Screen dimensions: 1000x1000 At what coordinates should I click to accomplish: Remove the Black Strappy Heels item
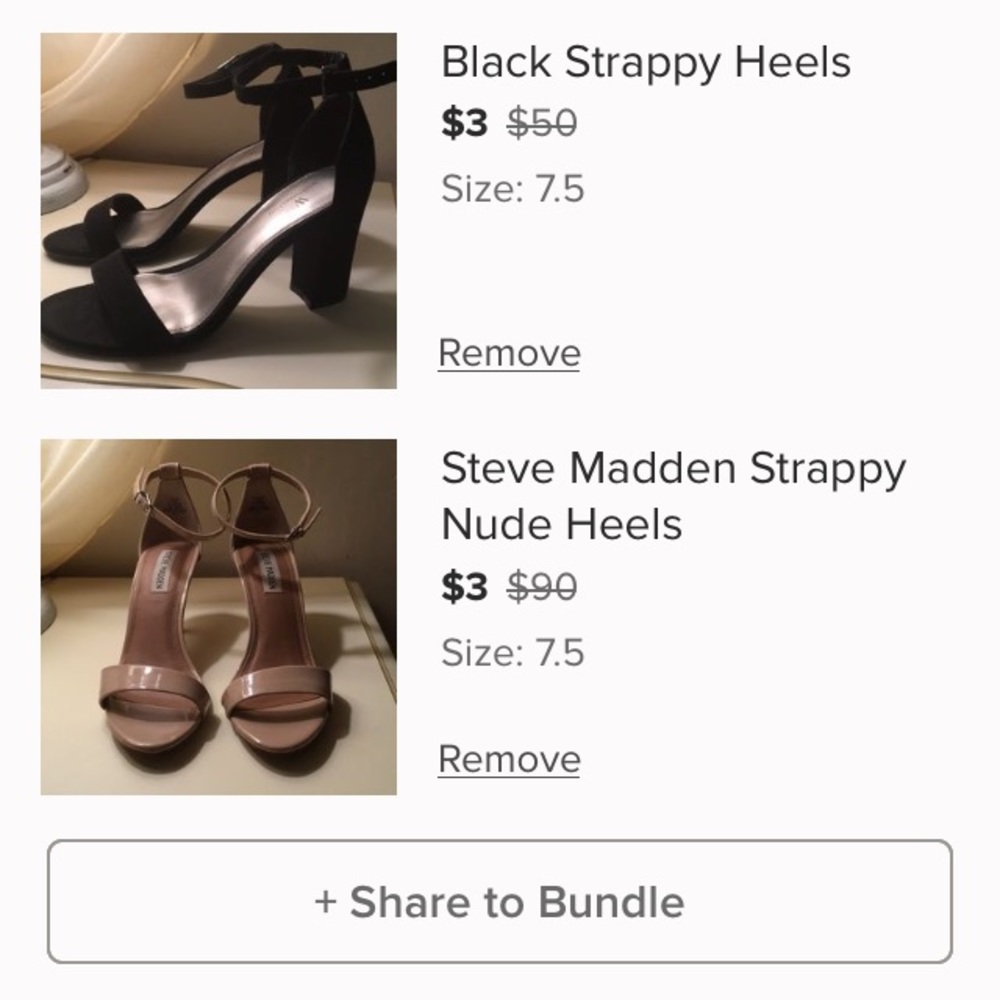pos(509,353)
